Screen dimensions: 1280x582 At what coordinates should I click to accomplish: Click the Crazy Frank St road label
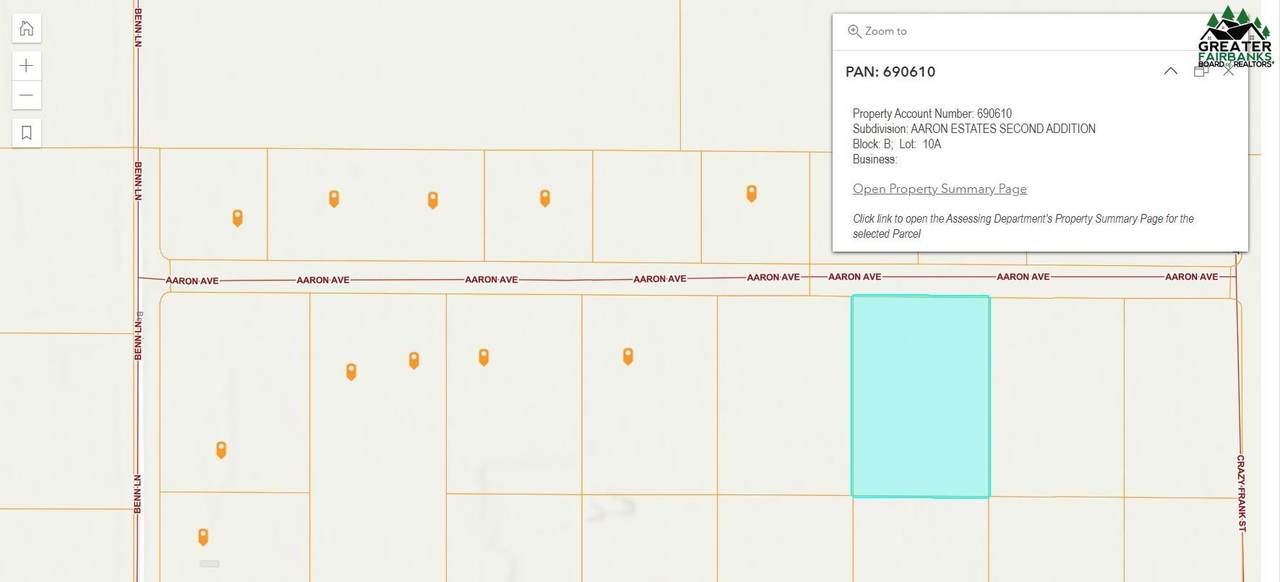(1241, 493)
